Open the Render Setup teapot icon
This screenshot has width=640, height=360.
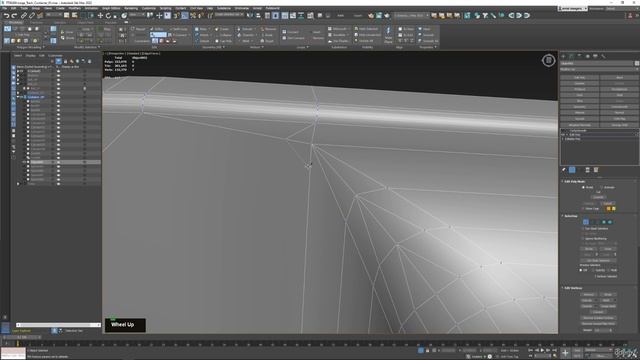click(x=371, y=16)
